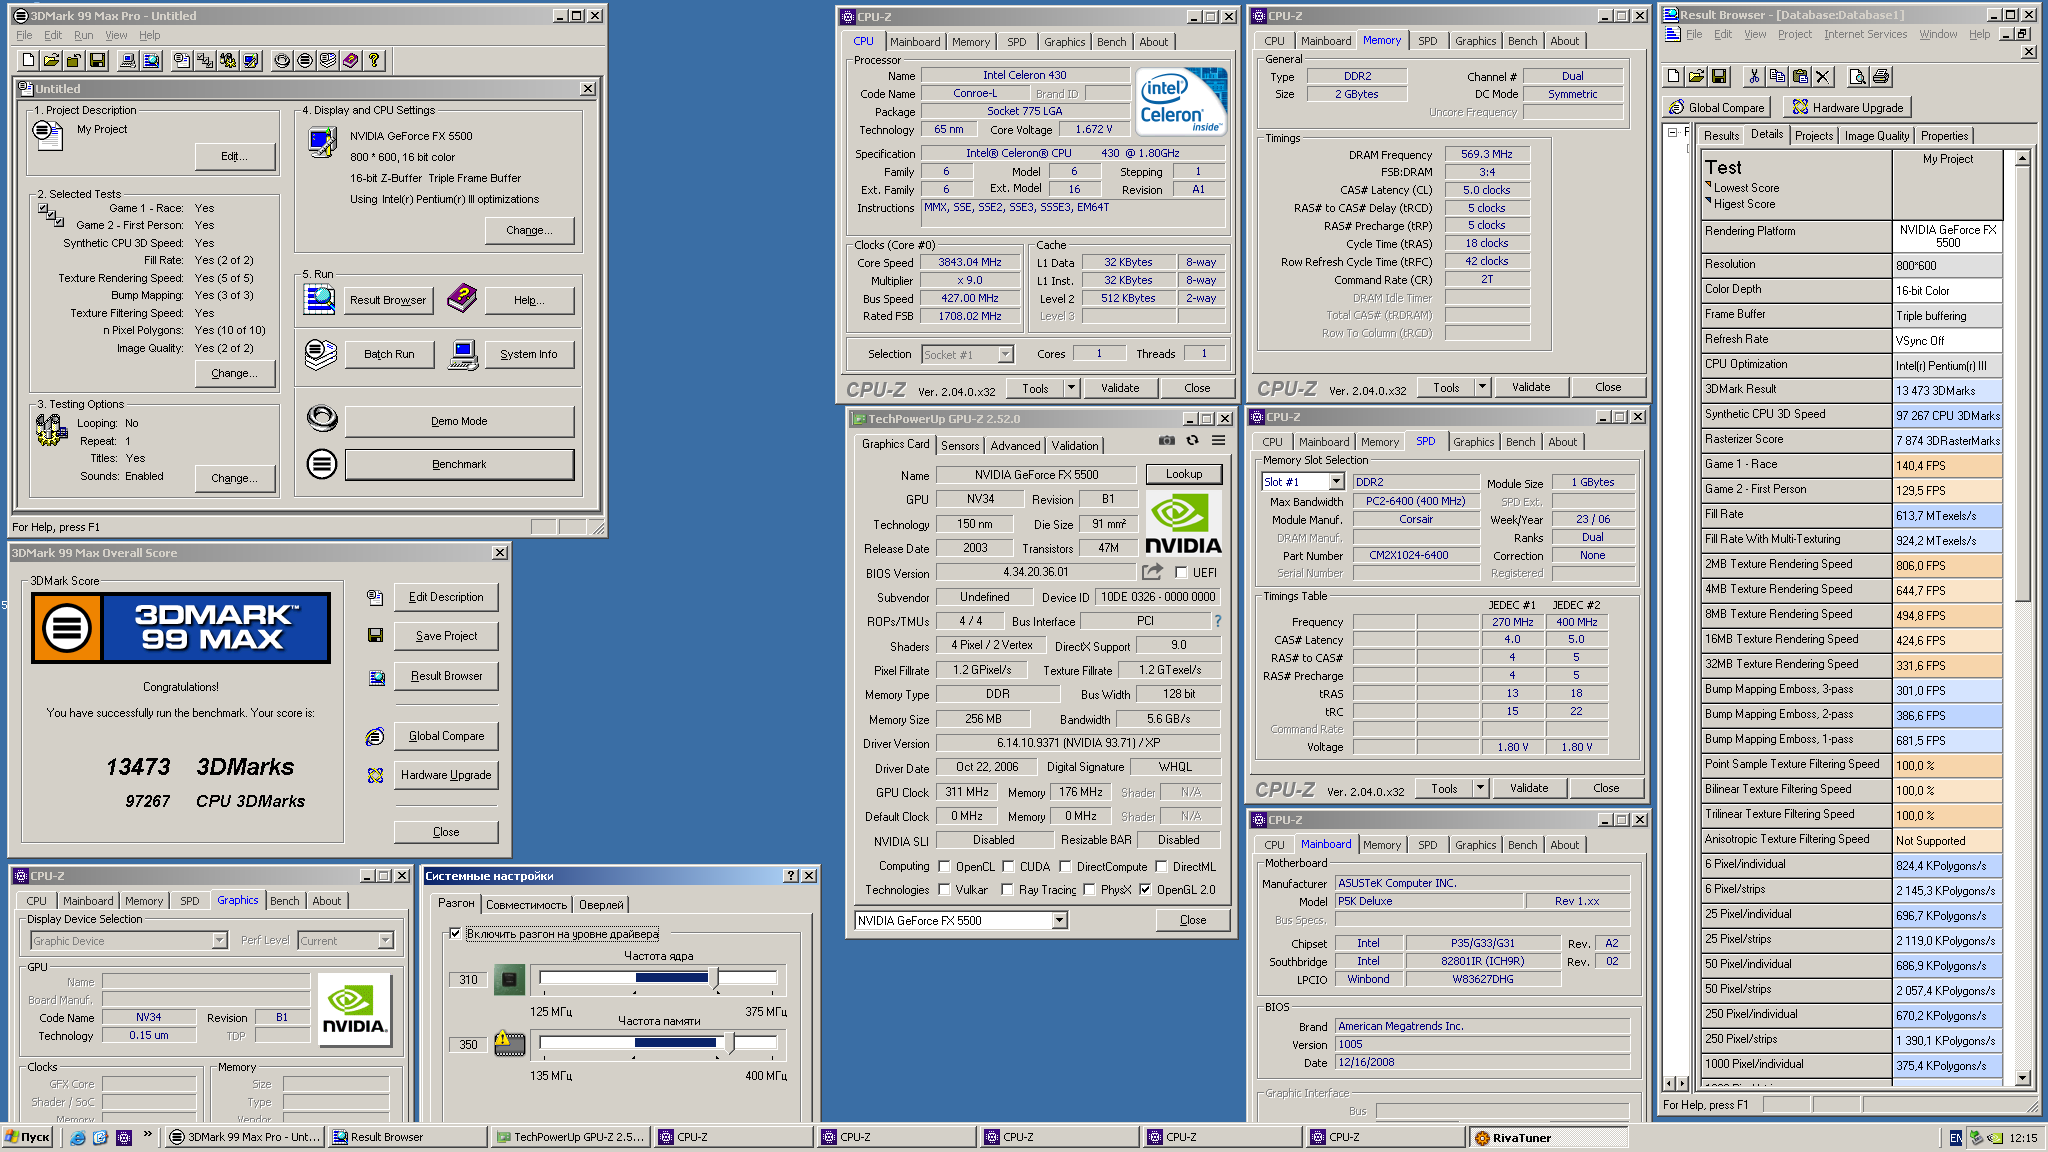2048x1152 pixels.
Task: Open Graphic Device dropdown in CPU-Z Graphics
Action: [219, 941]
